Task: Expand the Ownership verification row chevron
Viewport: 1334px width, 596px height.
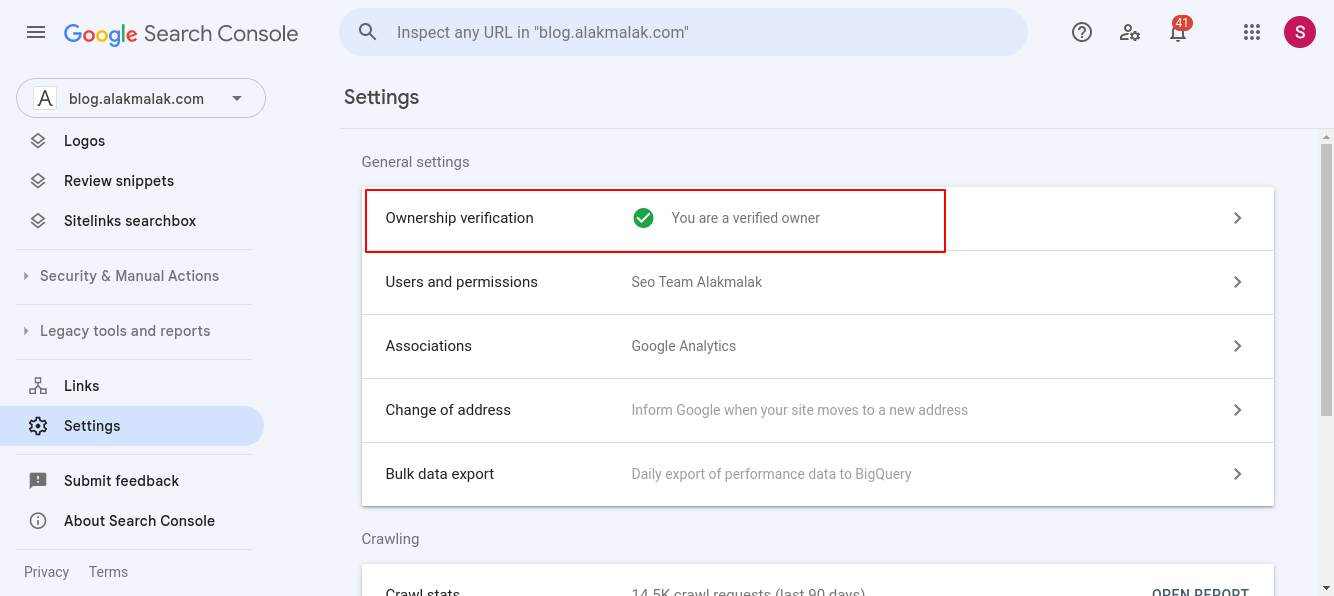Action: (1237, 218)
